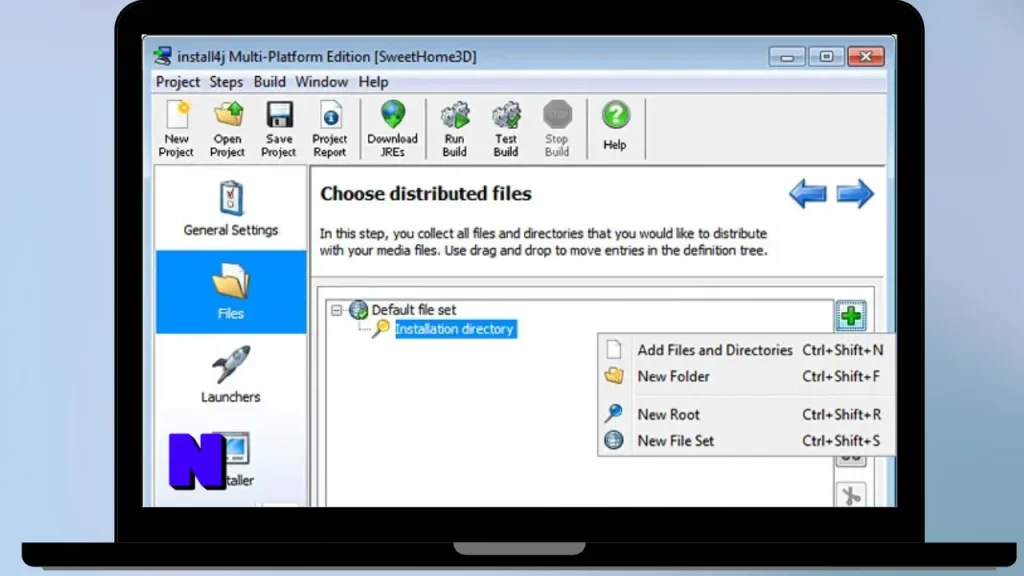
Task: Go to General Settings step
Action: (x=231, y=209)
